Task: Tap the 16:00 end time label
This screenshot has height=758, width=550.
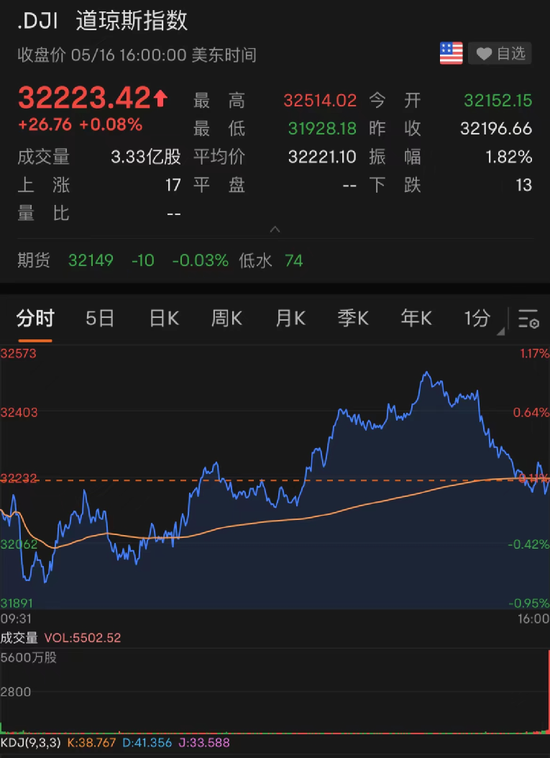Action: pos(533,619)
